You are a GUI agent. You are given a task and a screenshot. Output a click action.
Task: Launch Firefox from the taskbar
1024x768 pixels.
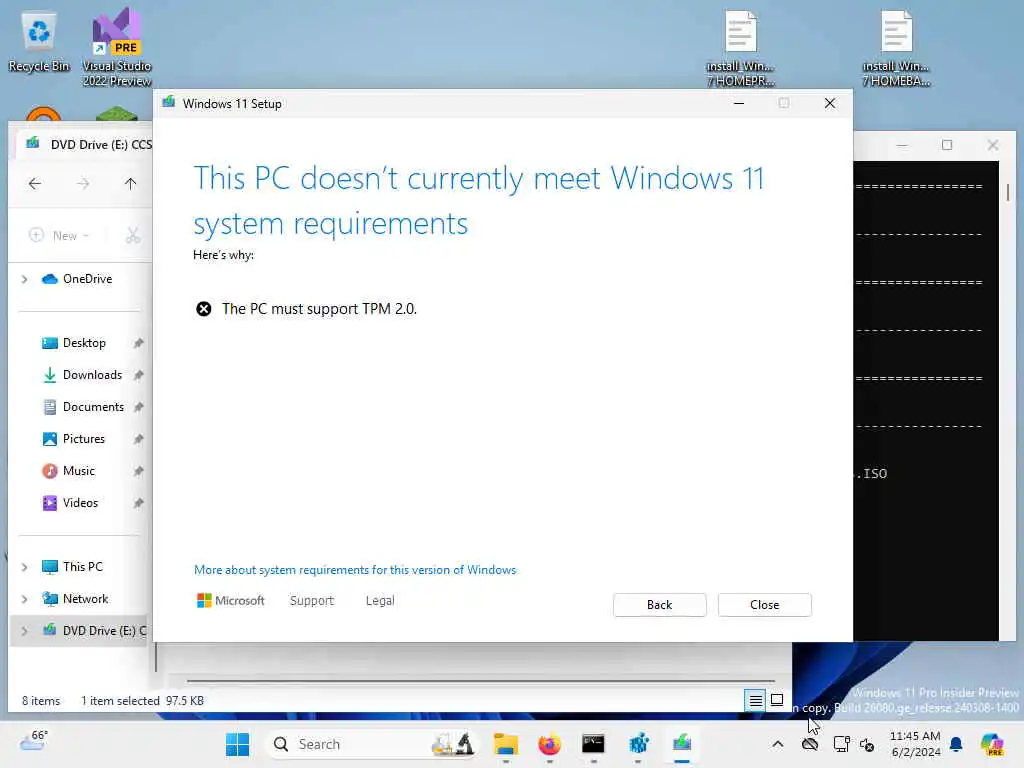coord(550,744)
